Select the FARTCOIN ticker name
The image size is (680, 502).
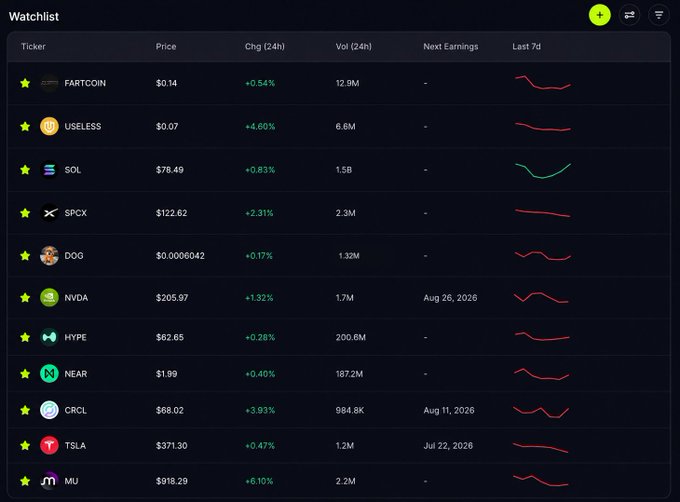click(x=85, y=83)
